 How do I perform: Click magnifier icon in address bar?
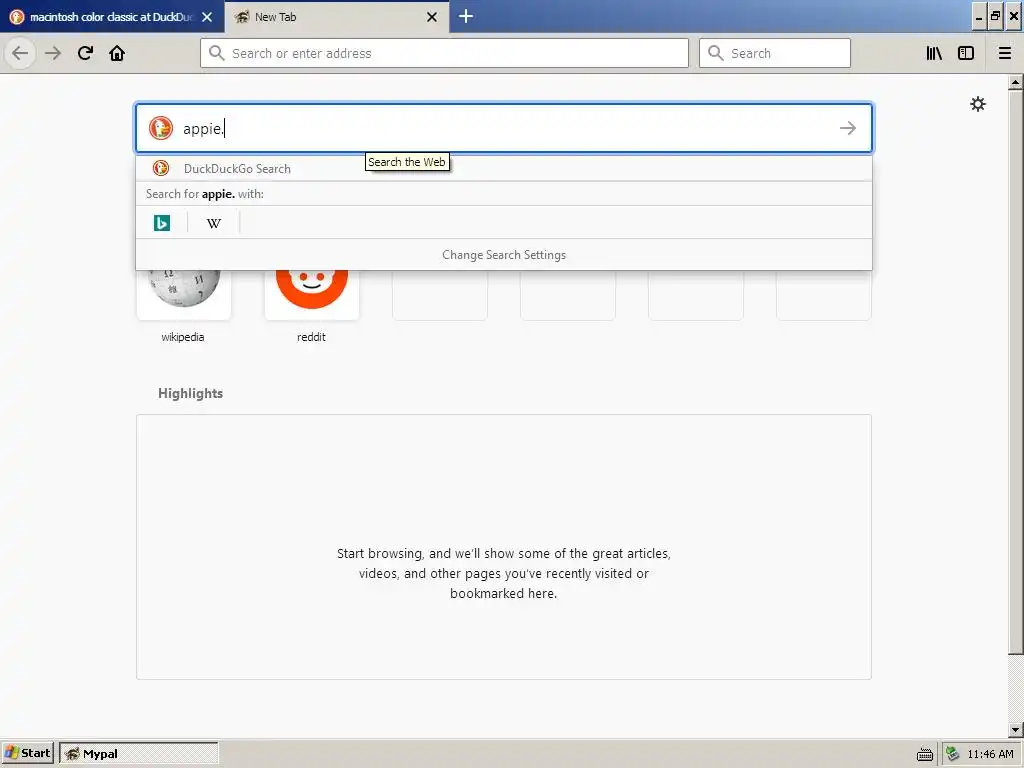coord(216,53)
